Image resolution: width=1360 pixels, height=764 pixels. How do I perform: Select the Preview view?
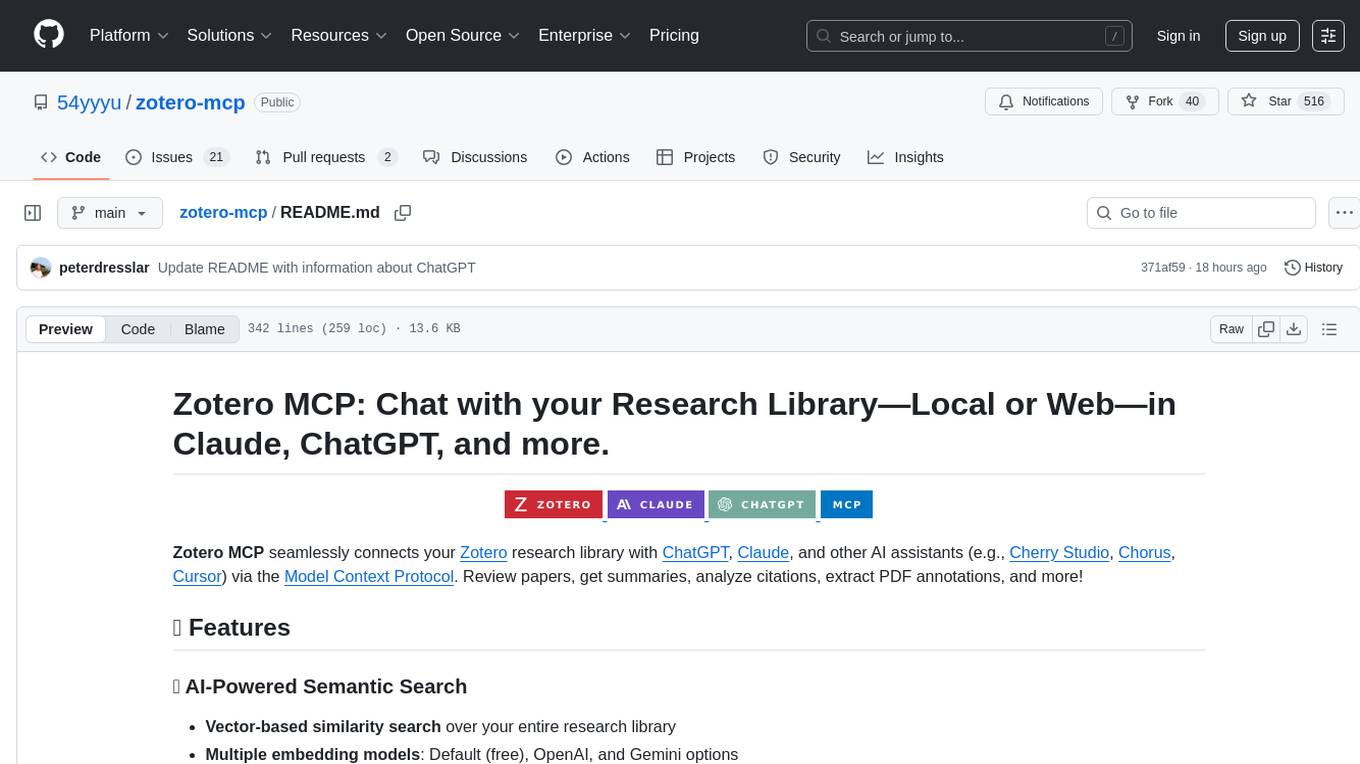tap(66, 329)
